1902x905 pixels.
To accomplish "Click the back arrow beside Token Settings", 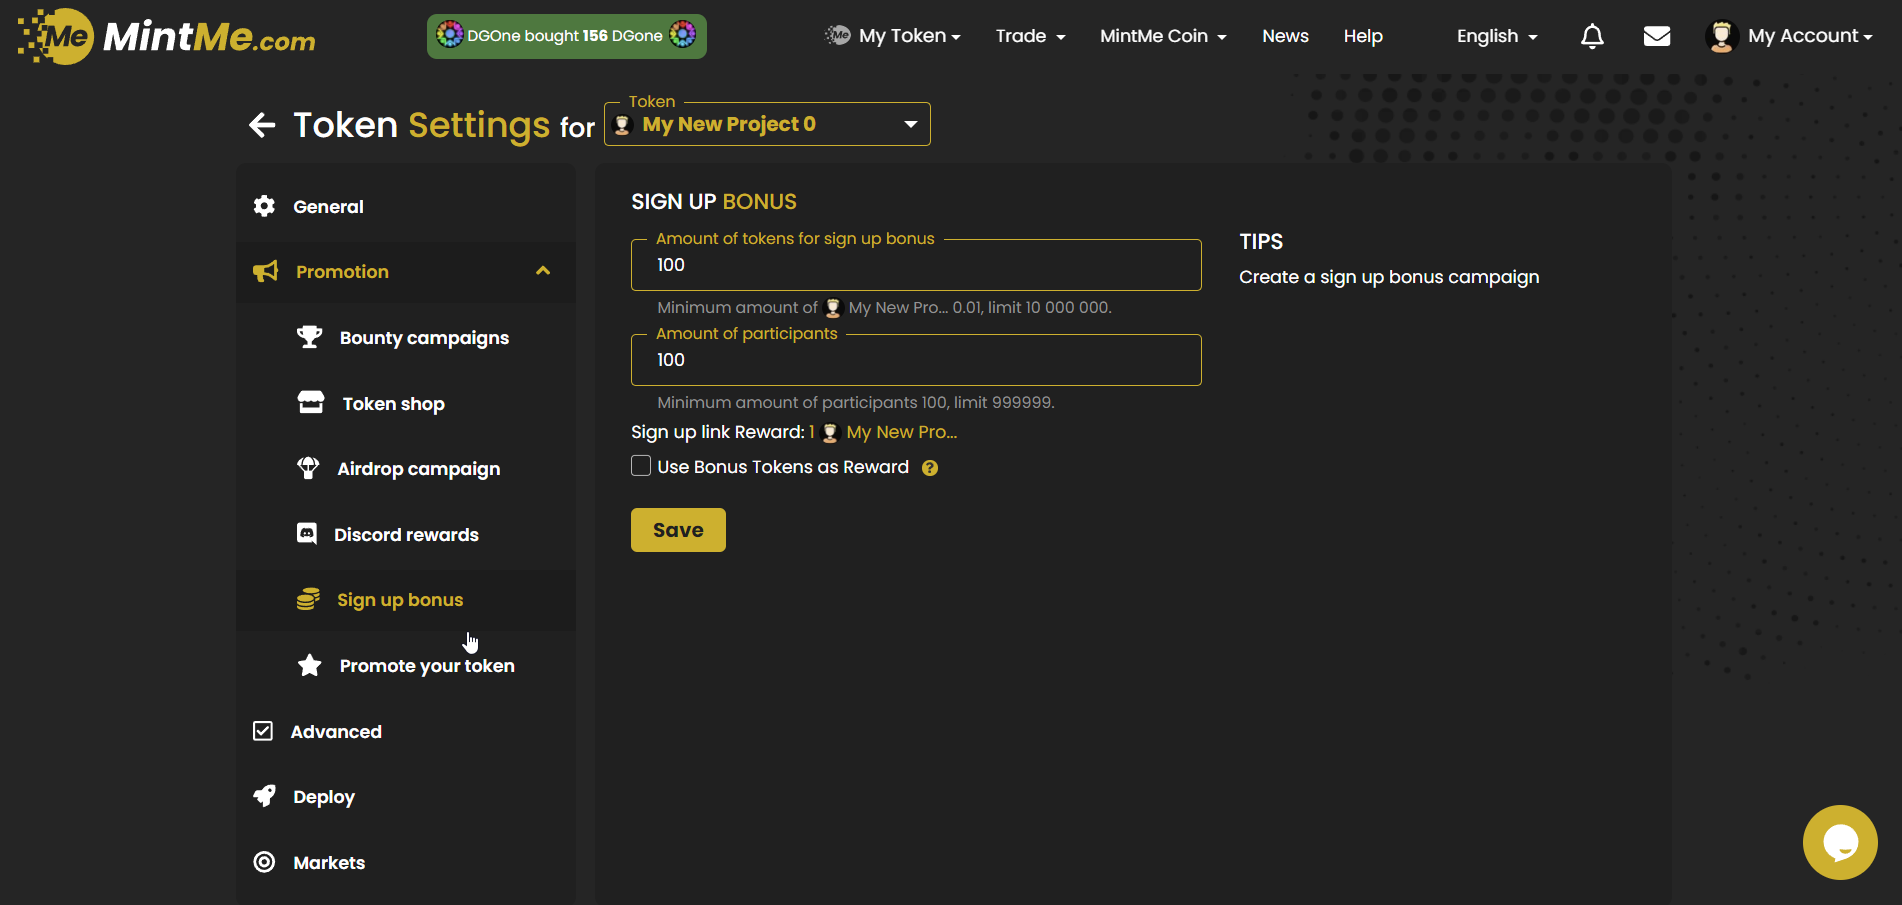I will 262,125.
